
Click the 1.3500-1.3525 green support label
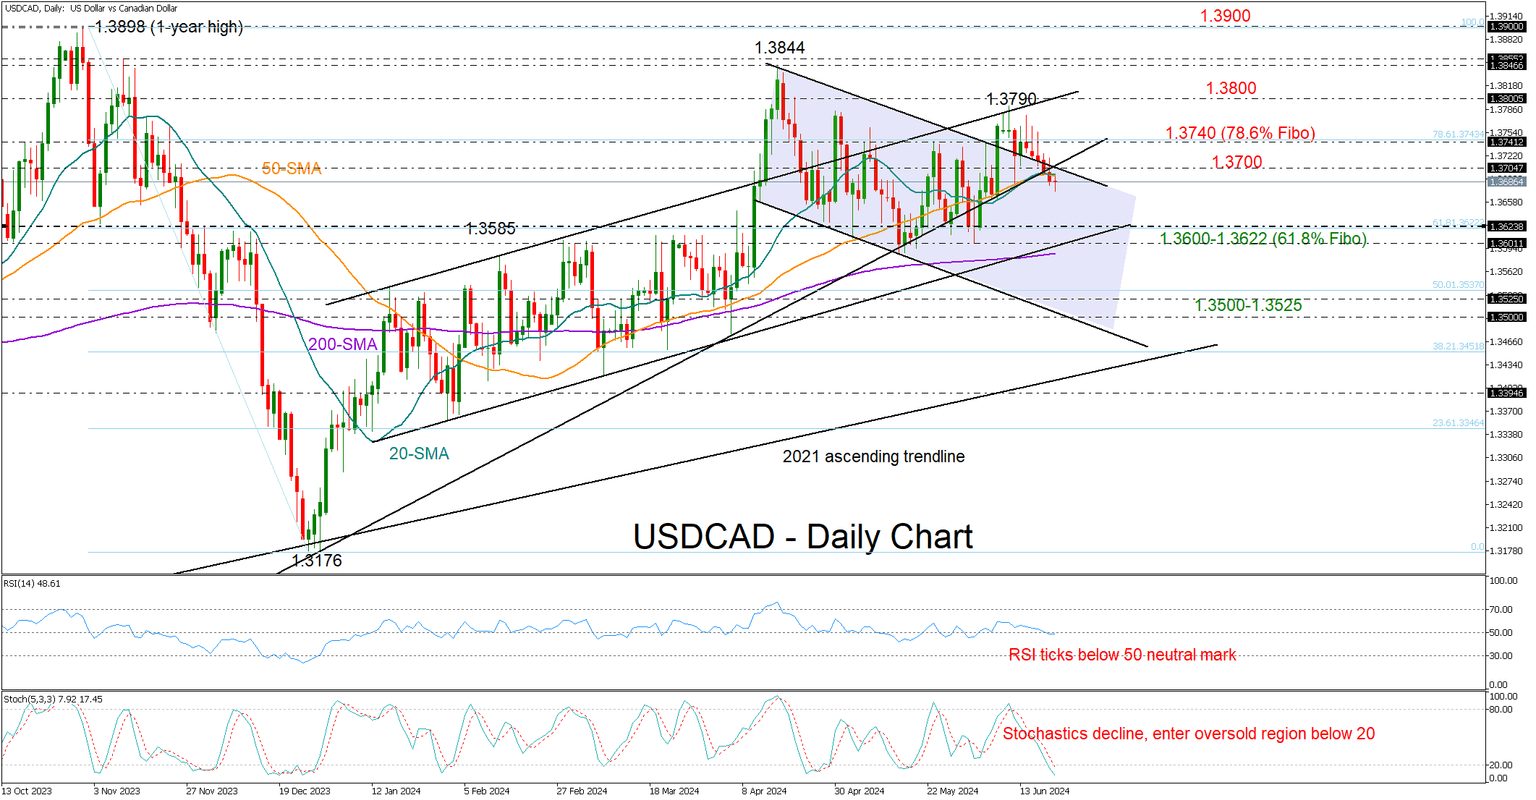point(1248,305)
